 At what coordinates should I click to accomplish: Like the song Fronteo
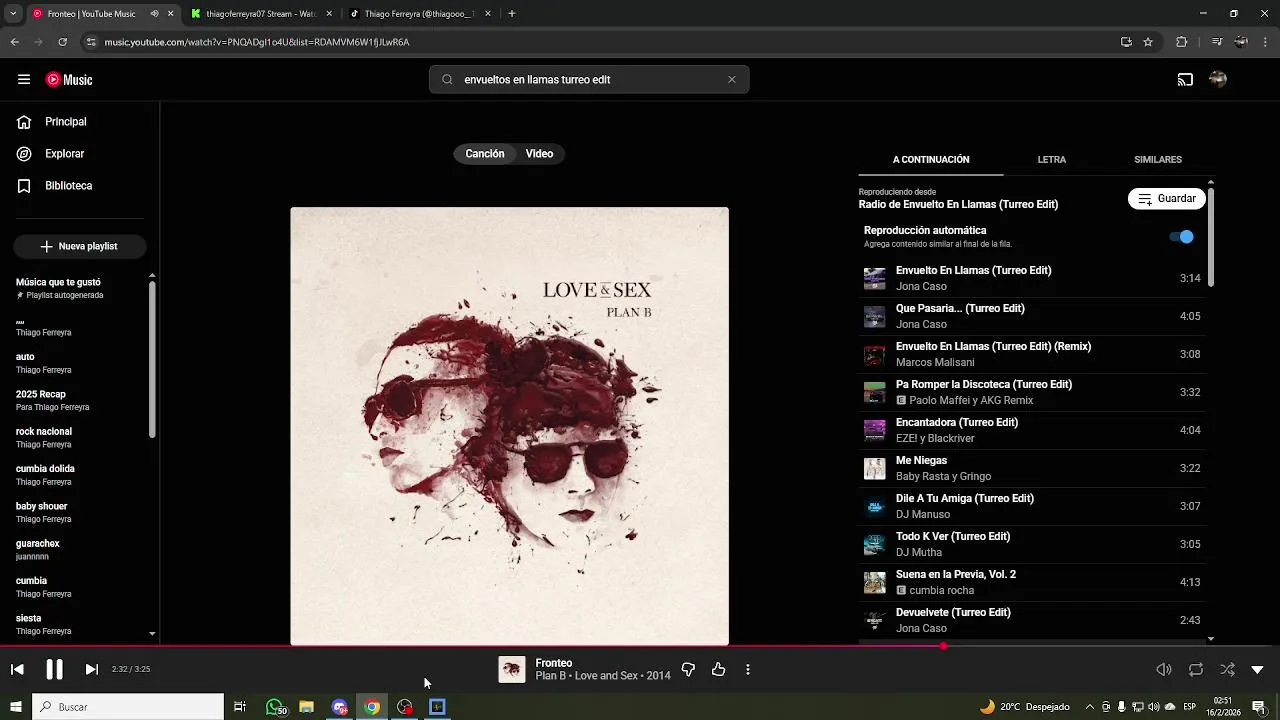pos(718,670)
